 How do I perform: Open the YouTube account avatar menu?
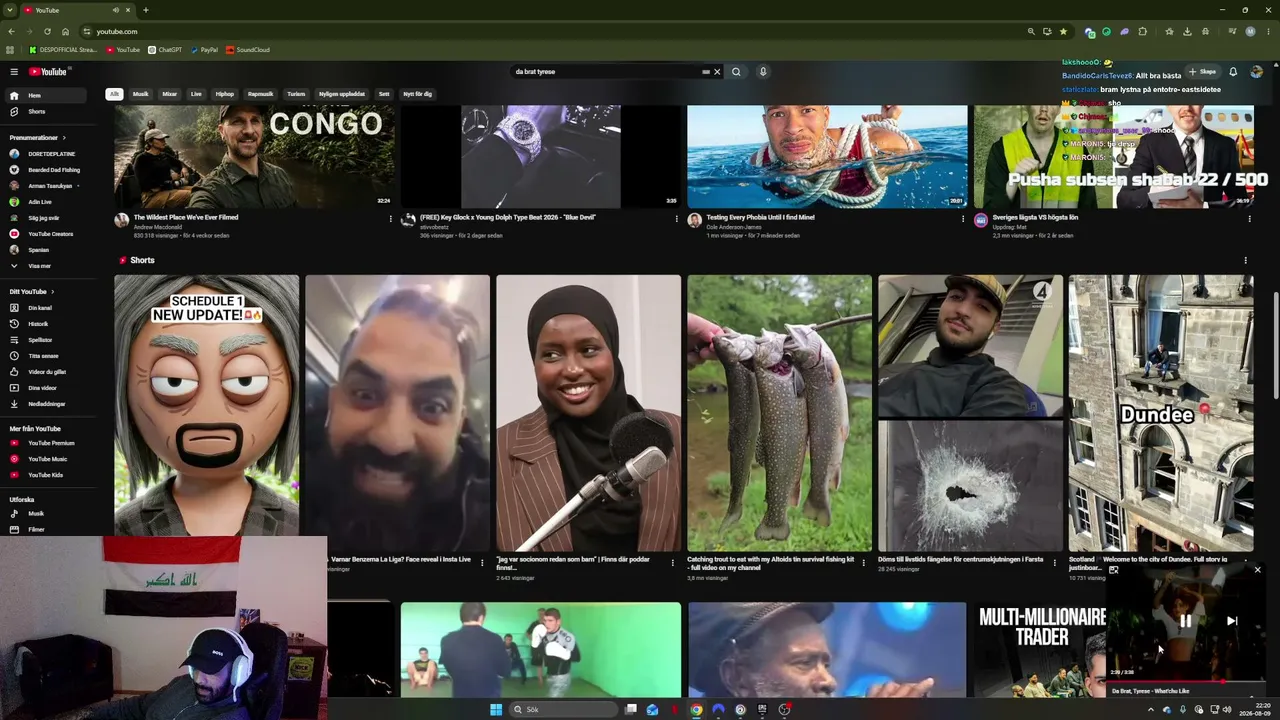(x=1257, y=72)
